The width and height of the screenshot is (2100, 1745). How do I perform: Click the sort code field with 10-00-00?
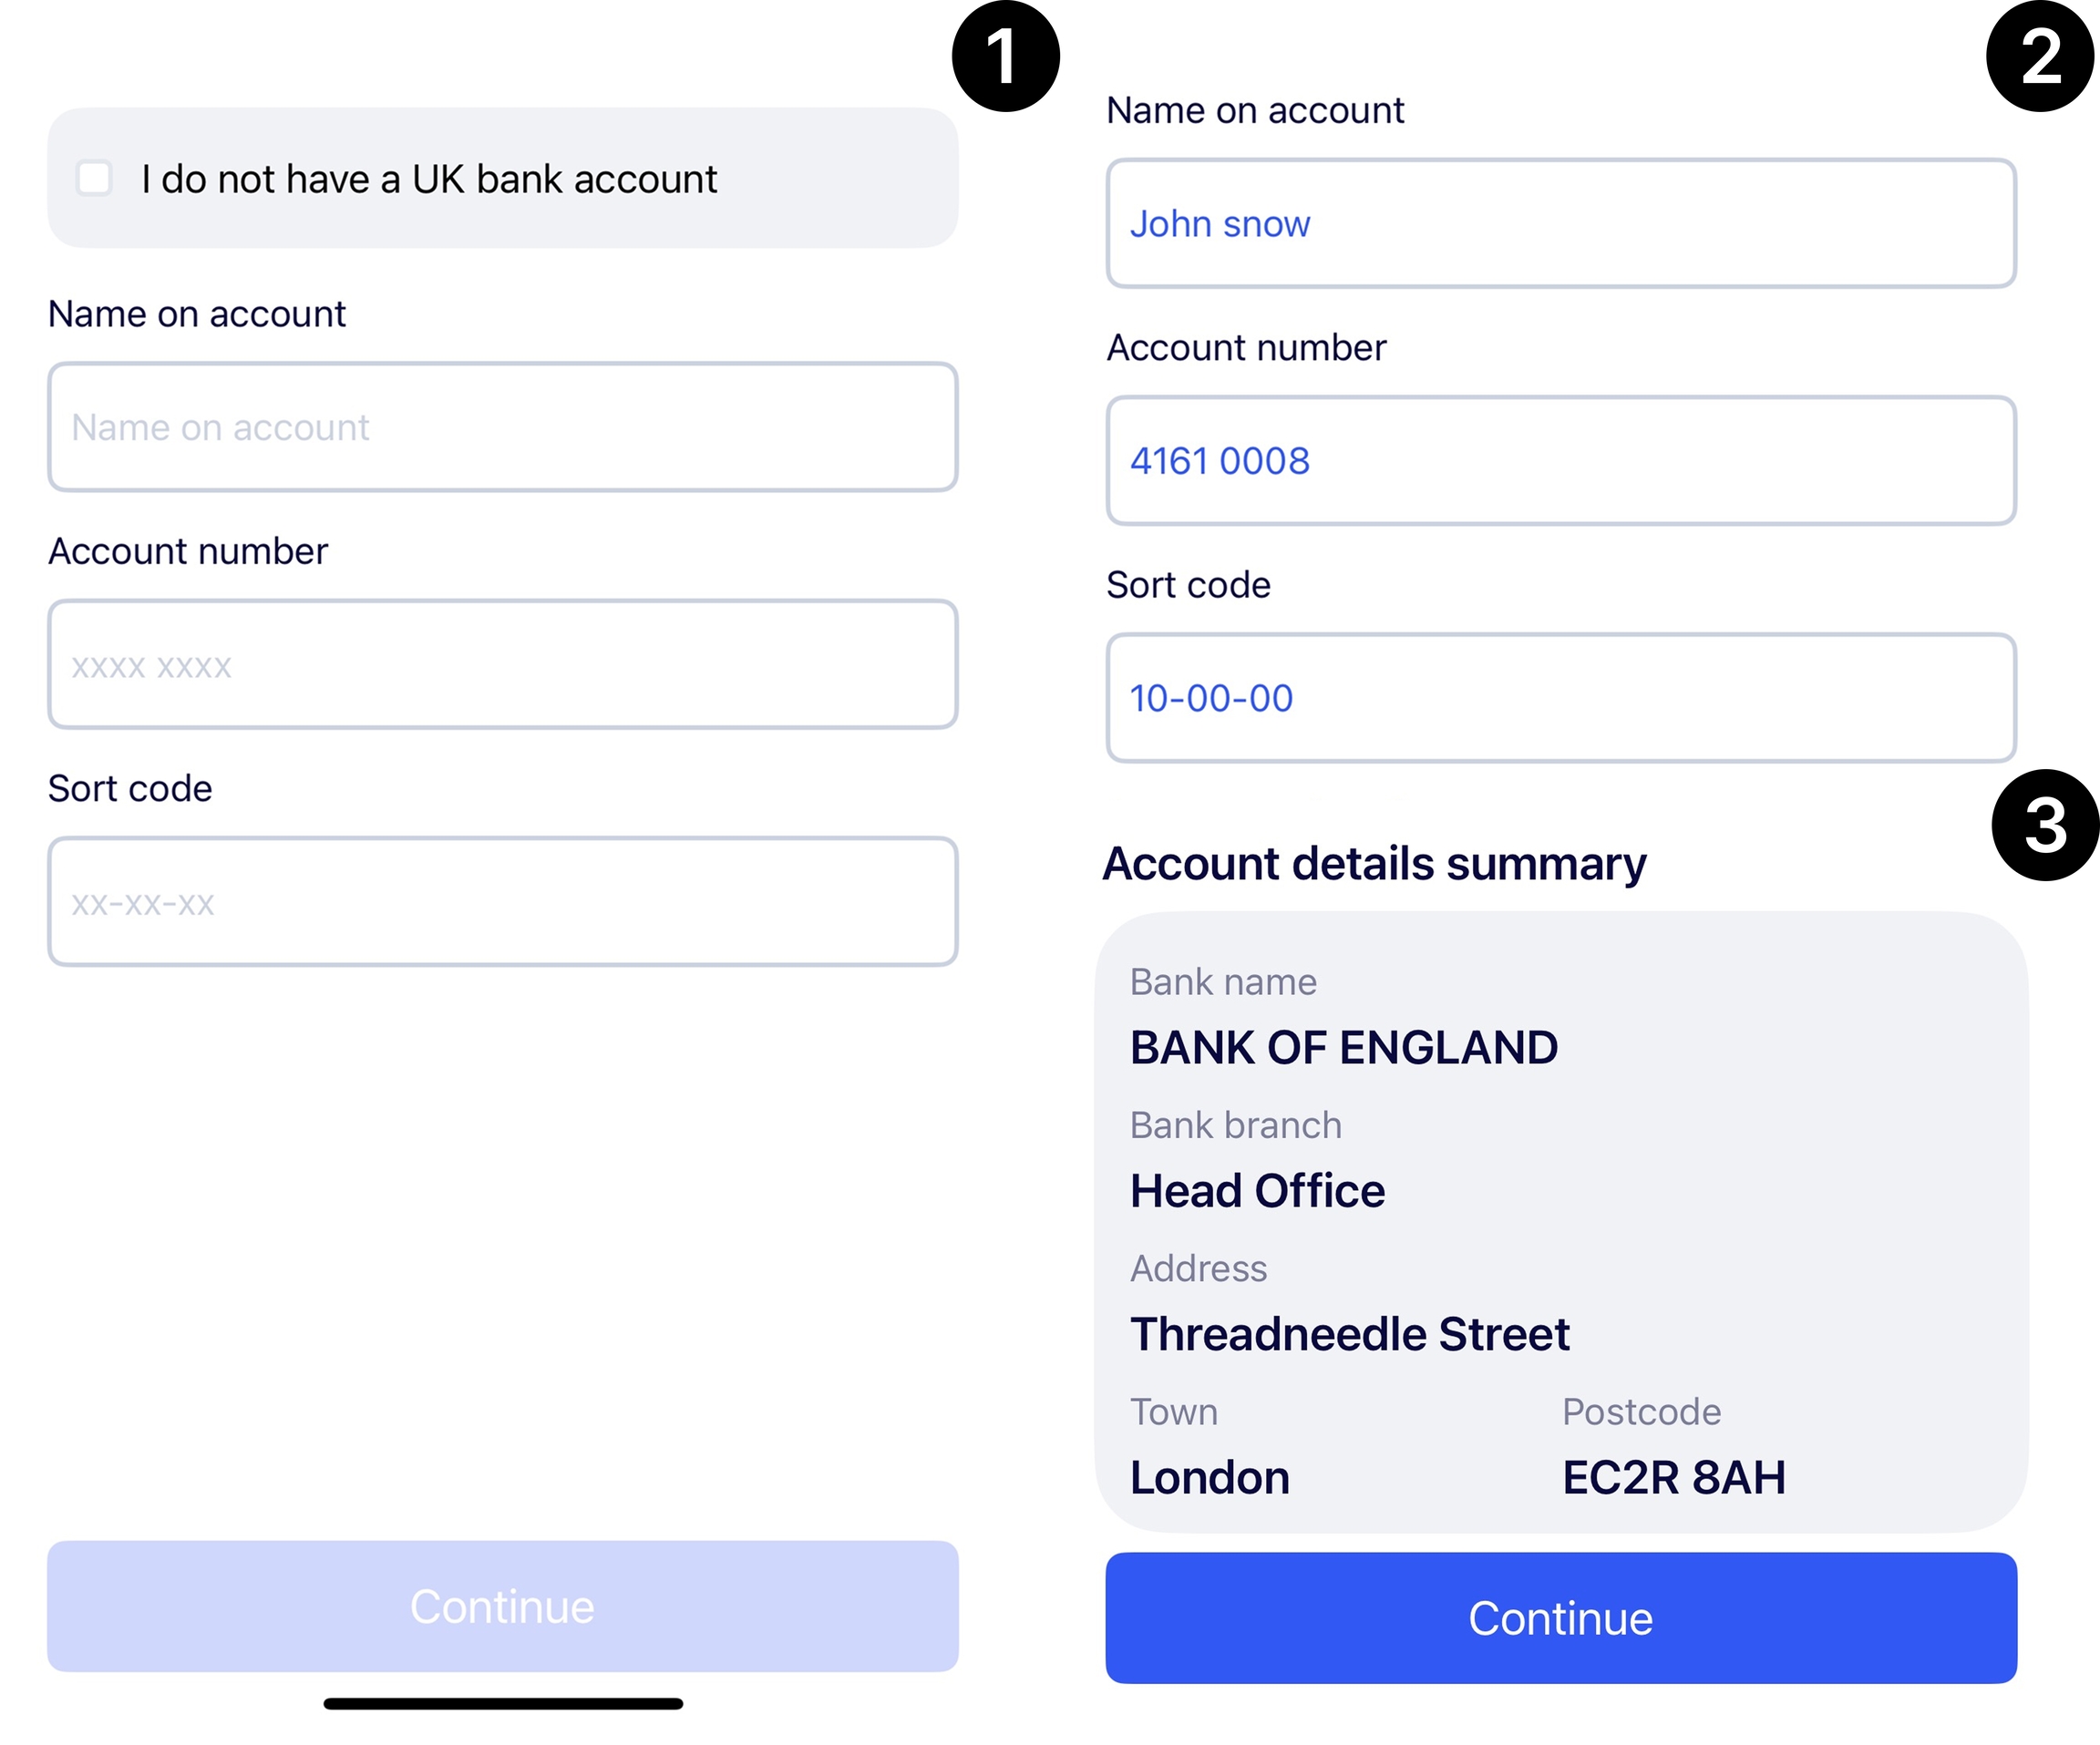1560,698
